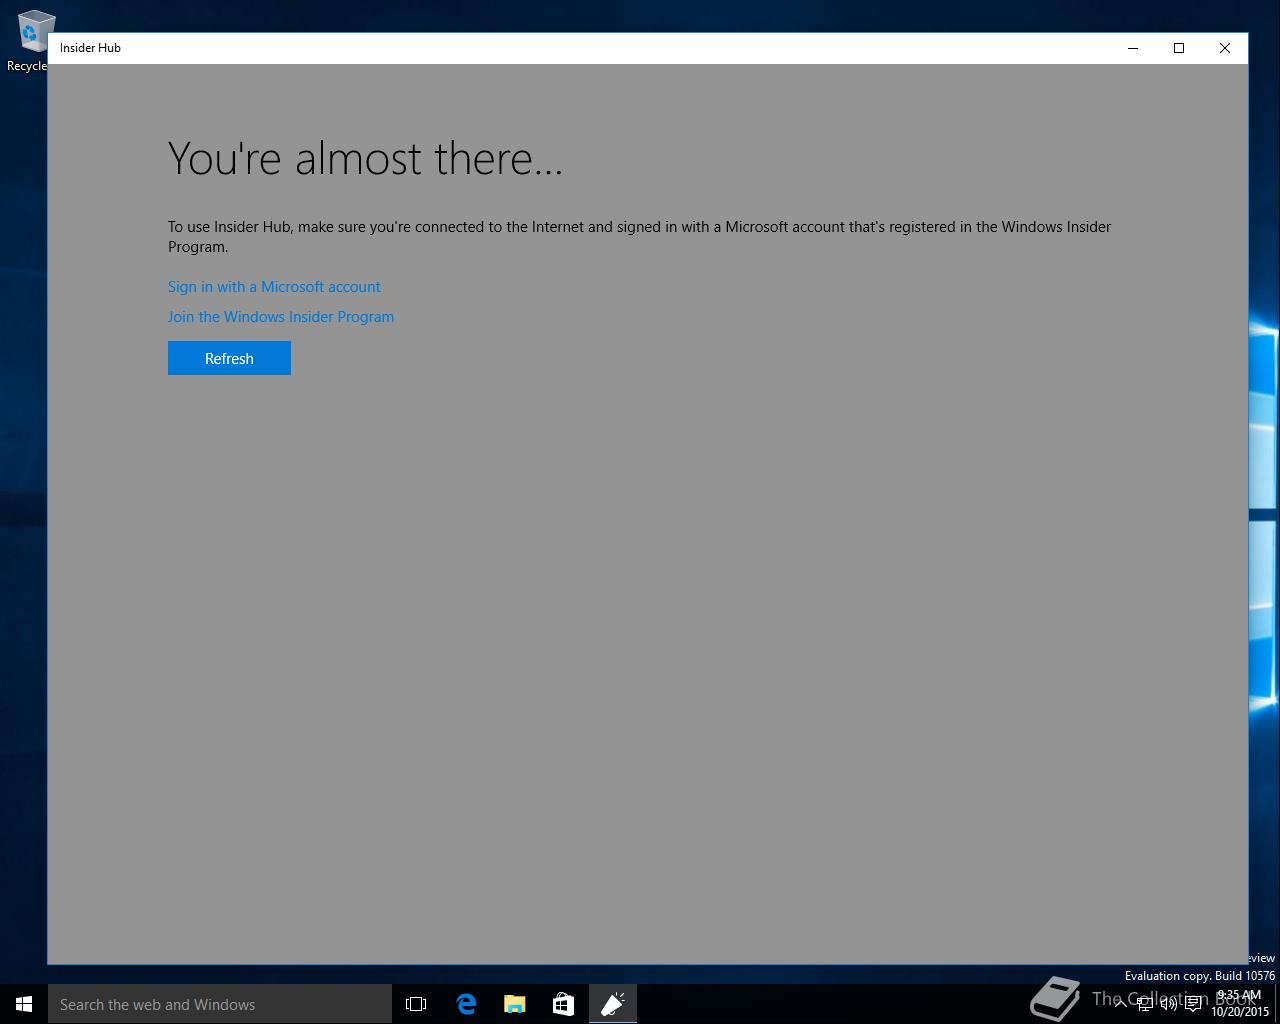Image resolution: width=1280 pixels, height=1024 pixels.
Task: Open the Windows Start menu
Action: (24, 1004)
